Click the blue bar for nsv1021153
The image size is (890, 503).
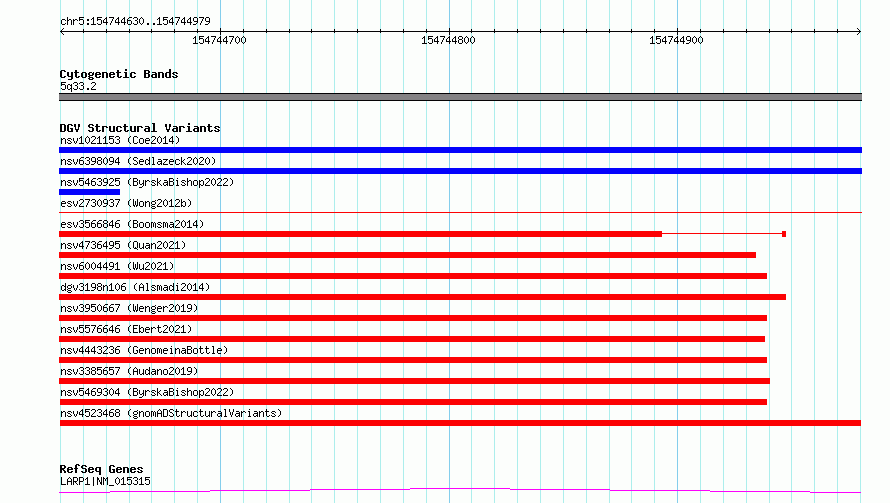click(x=460, y=150)
